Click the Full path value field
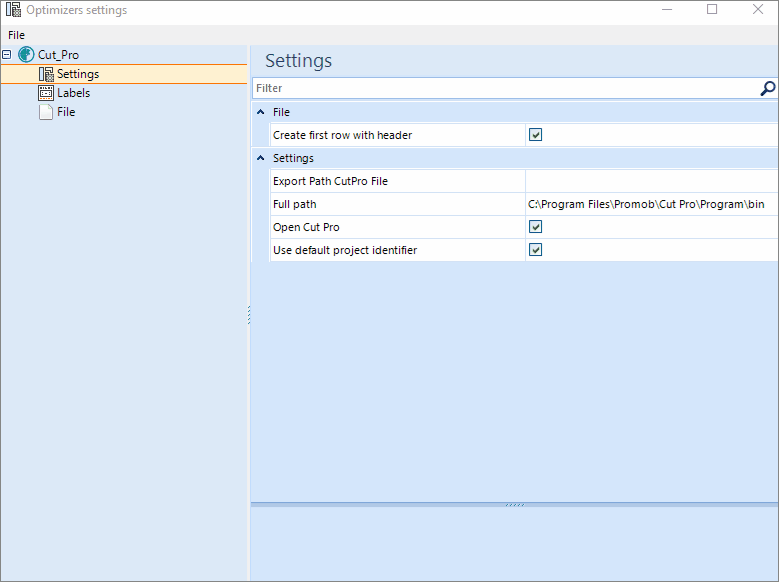Viewport: 779px width, 582px height. point(651,204)
